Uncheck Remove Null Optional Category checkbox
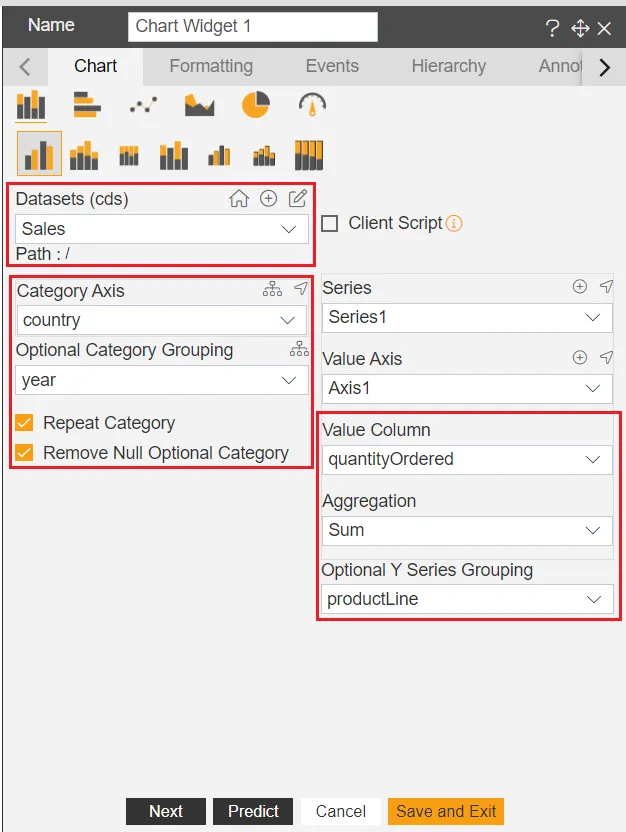The width and height of the screenshot is (626, 832). 24,453
